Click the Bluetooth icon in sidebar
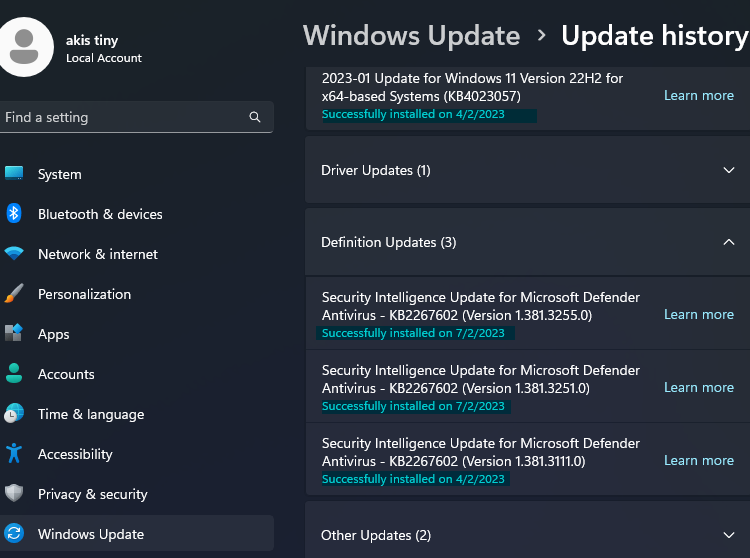The image size is (750, 558). tap(14, 213)
